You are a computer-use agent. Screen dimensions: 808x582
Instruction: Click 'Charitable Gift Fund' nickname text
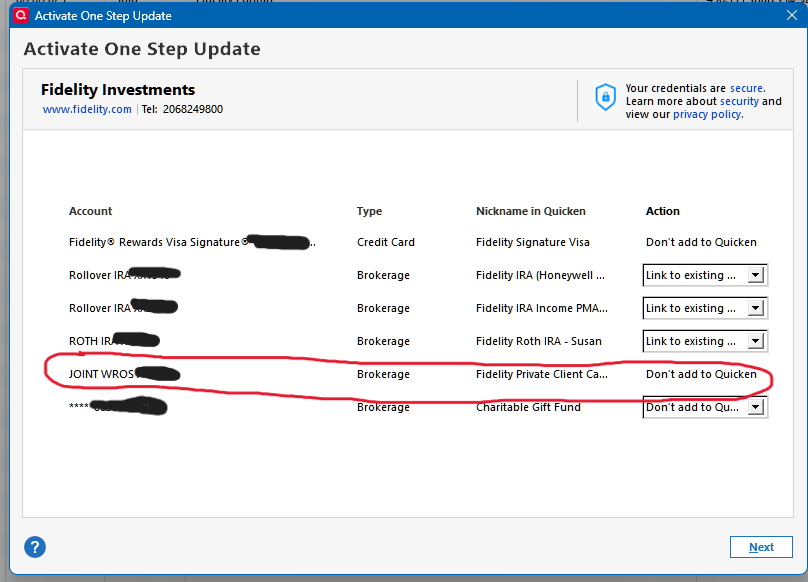pos(528,407)
